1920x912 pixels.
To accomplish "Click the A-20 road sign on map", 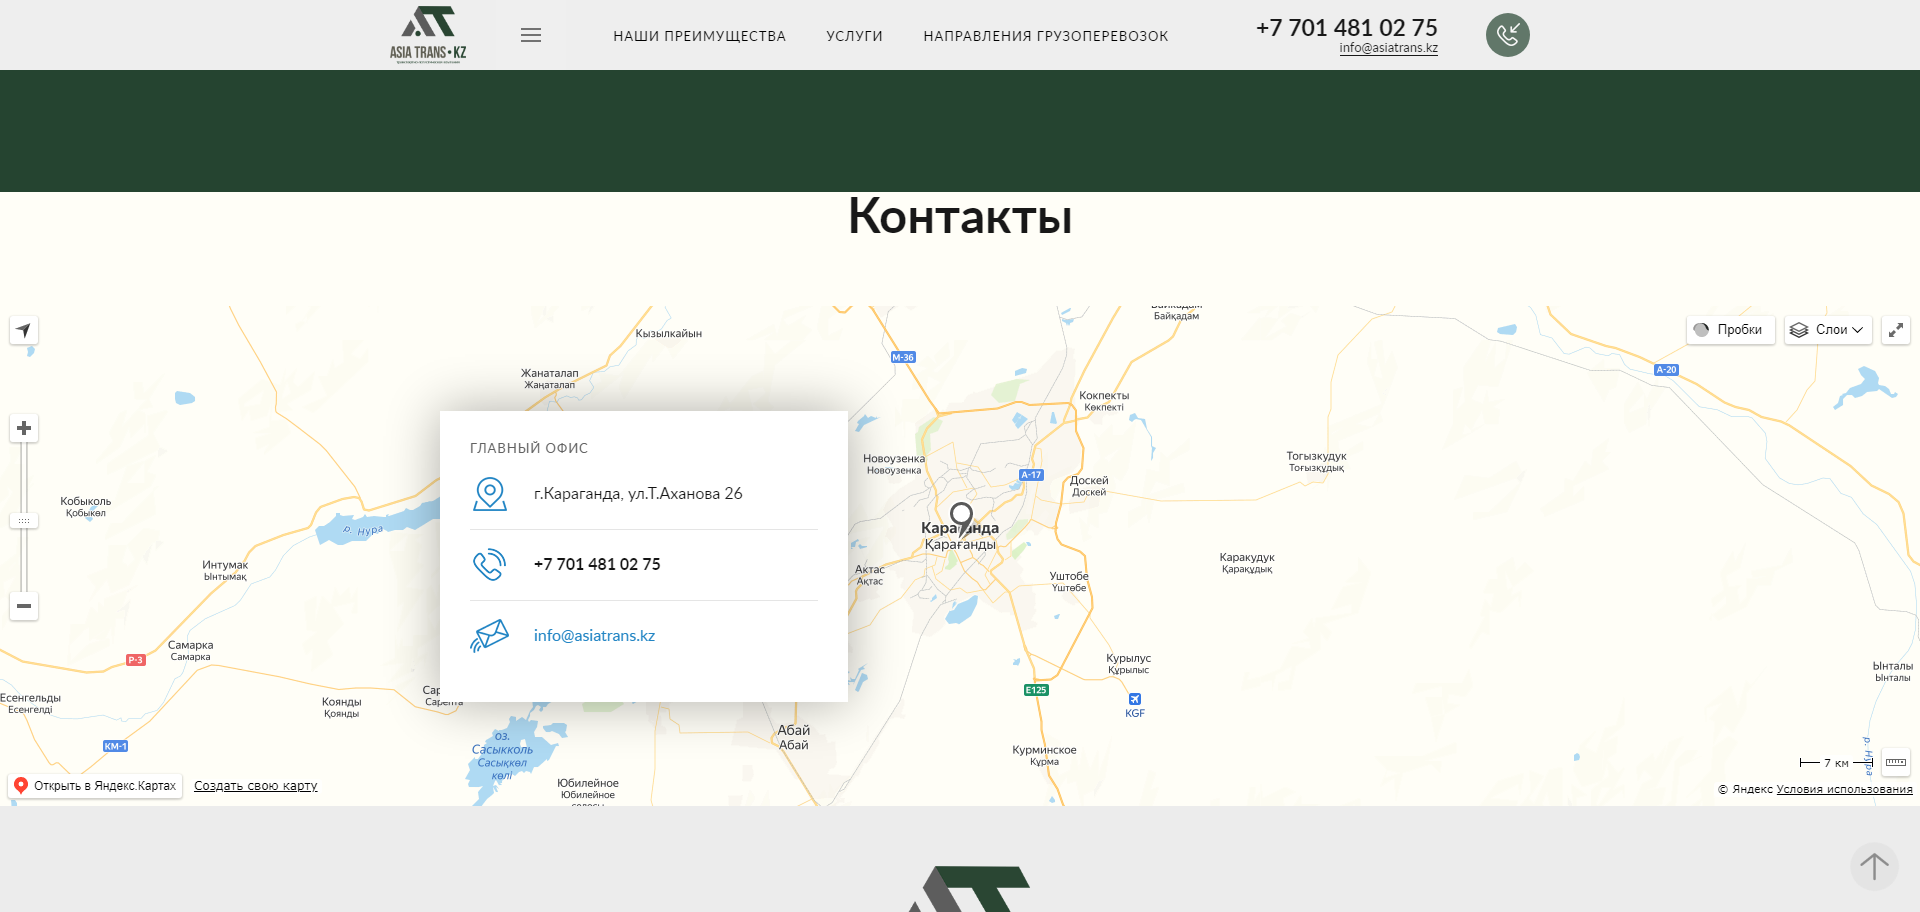I will 1666,370.
